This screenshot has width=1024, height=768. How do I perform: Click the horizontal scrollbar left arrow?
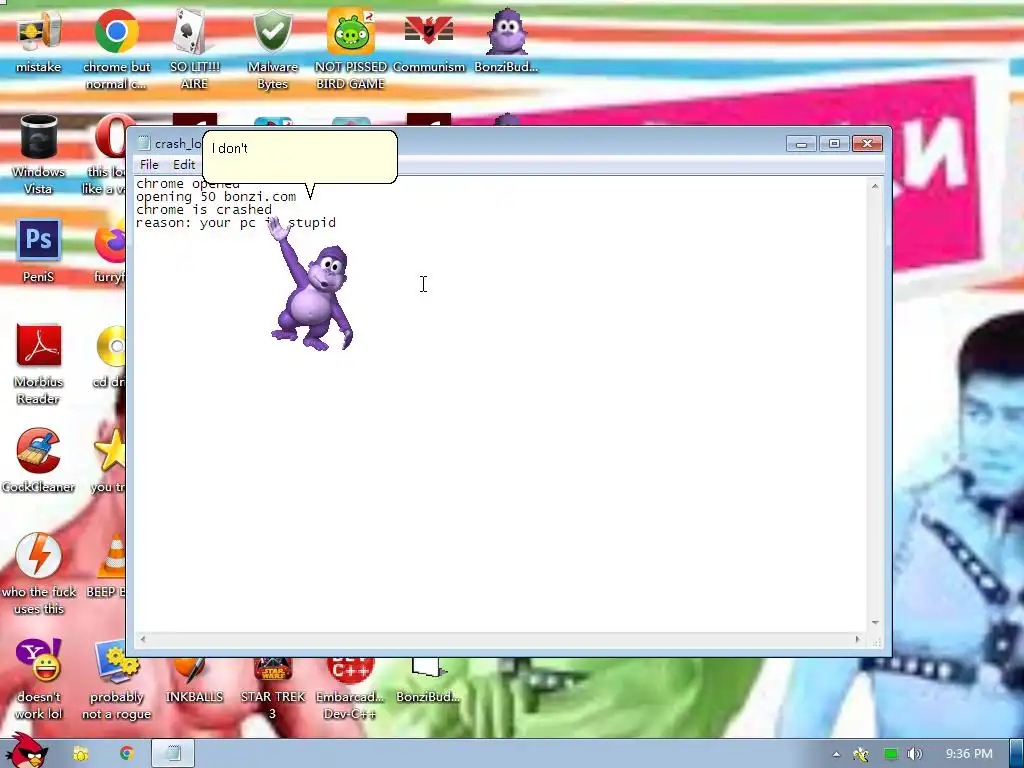[x=143, y=639]
